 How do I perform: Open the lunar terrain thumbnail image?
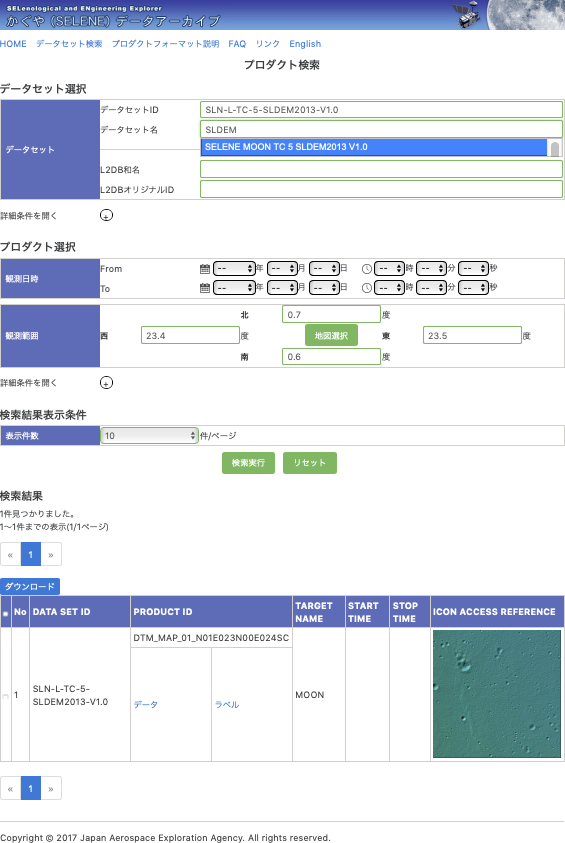pos(497,694)
